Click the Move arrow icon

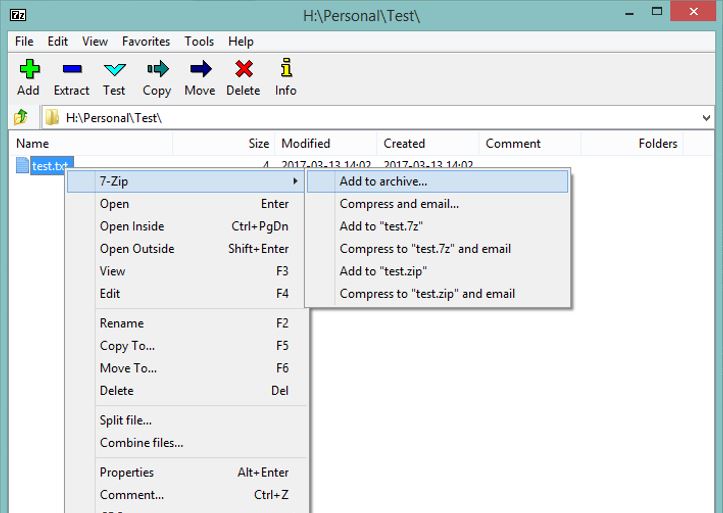(x=200, y=69)
